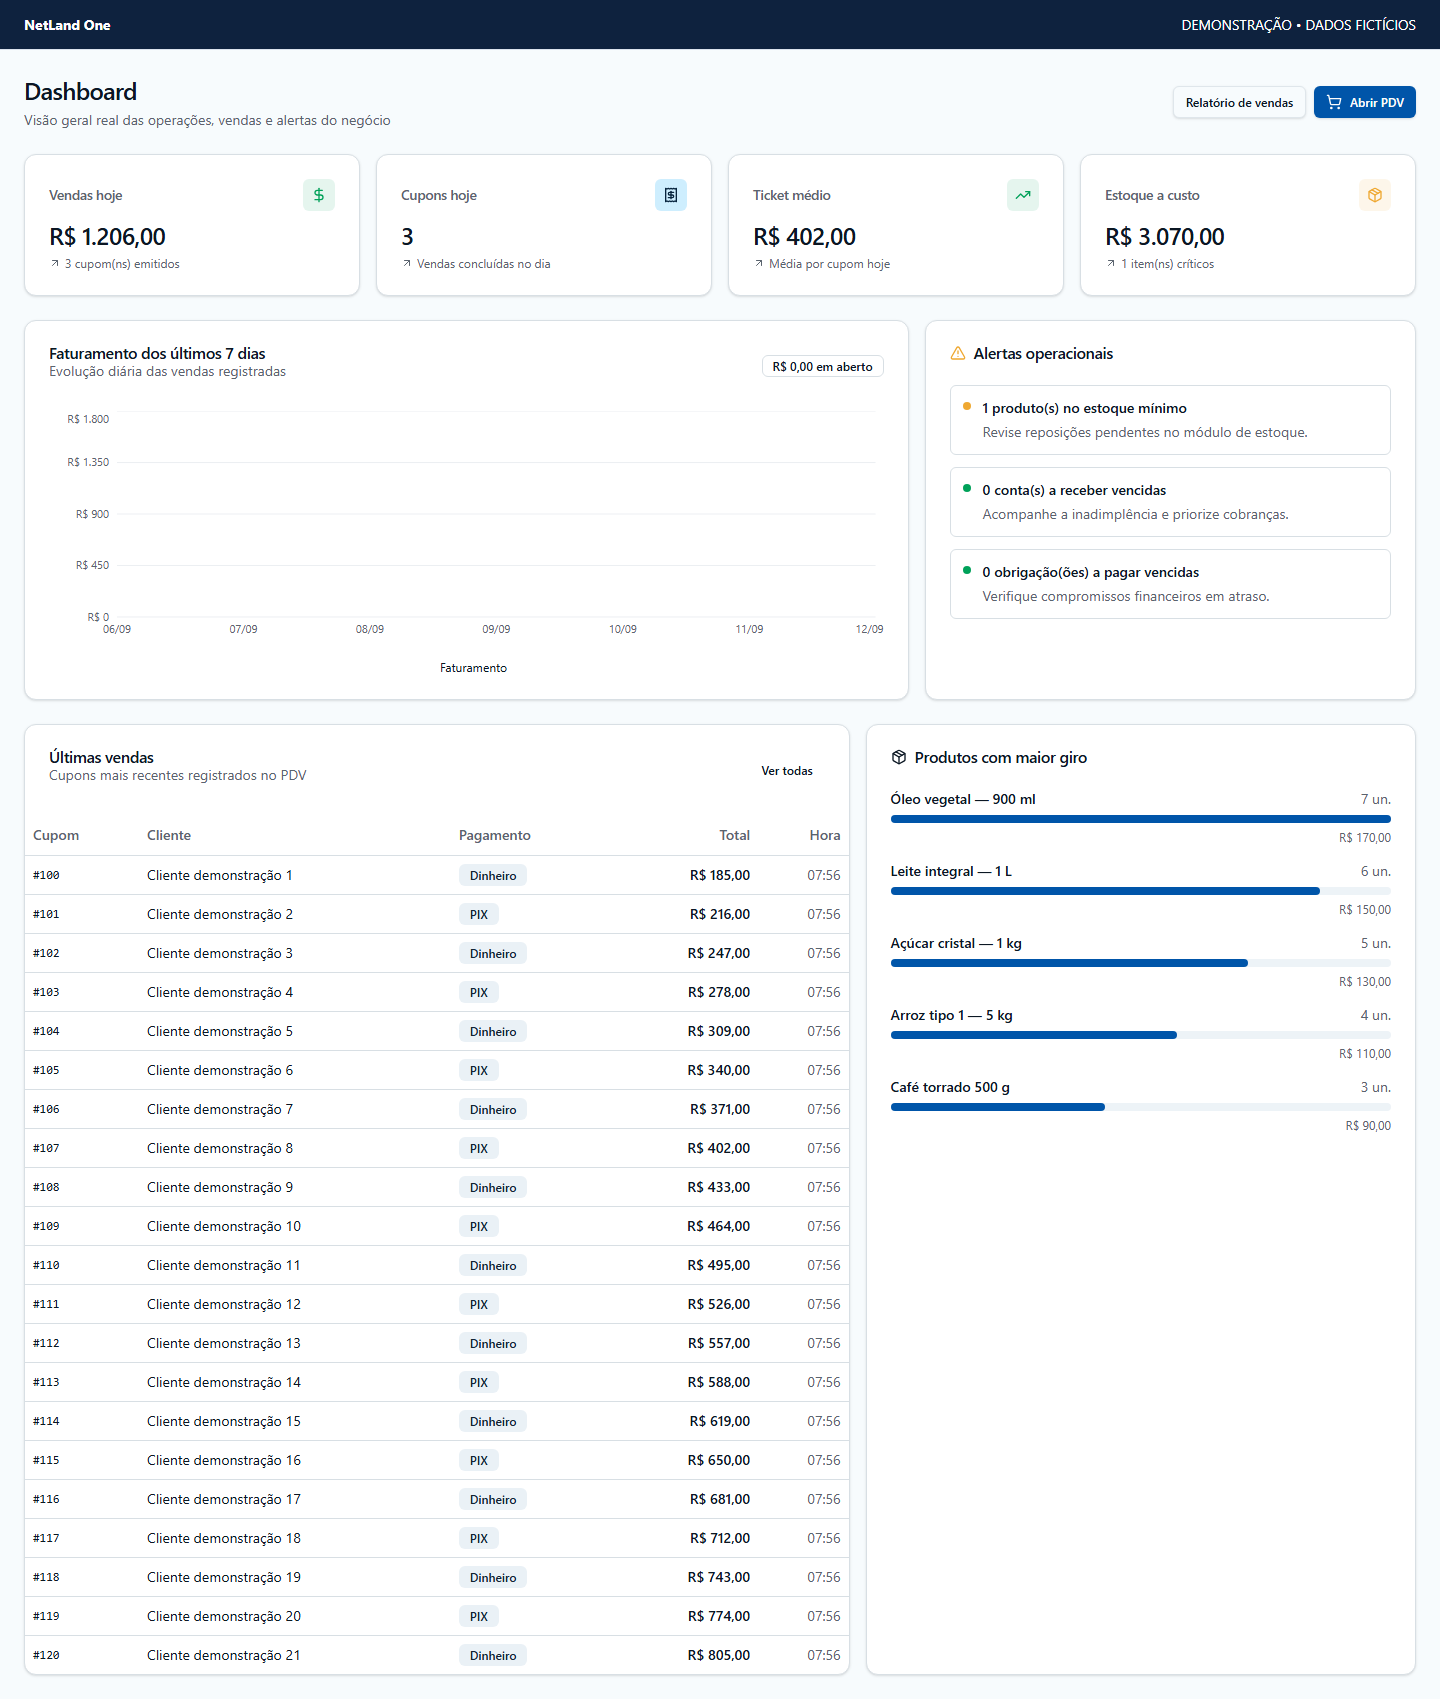Open the PDV with Abrir PDV button
The height and width of the screenshot is (1699, 1440).
(x=1365, y=102)
